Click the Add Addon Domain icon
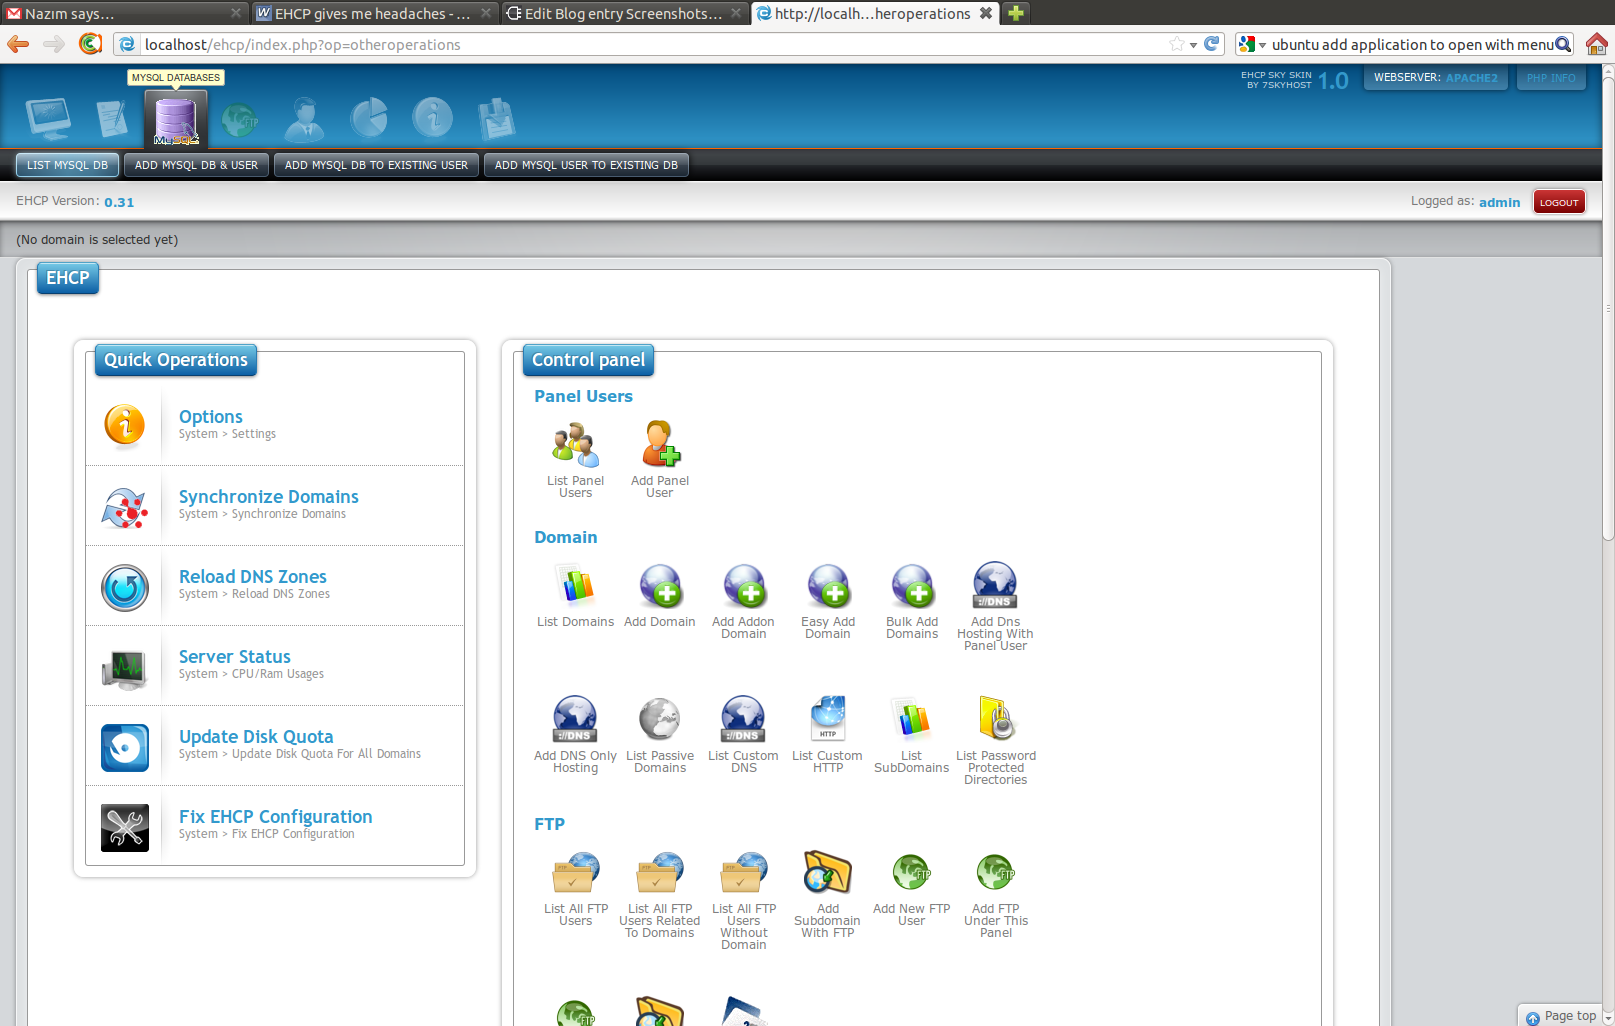1615x1026 pixels. [744, 586]
